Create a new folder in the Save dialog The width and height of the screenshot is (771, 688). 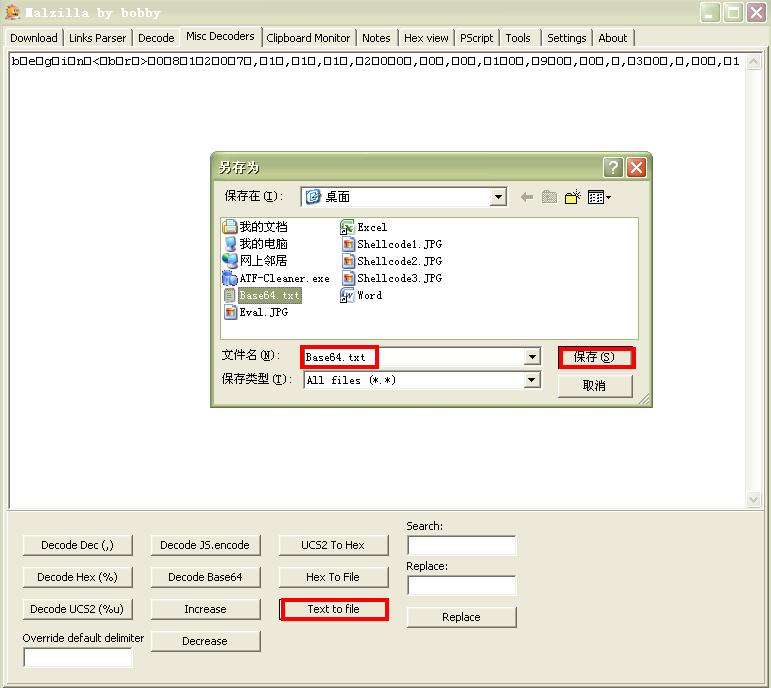[573, 197]
